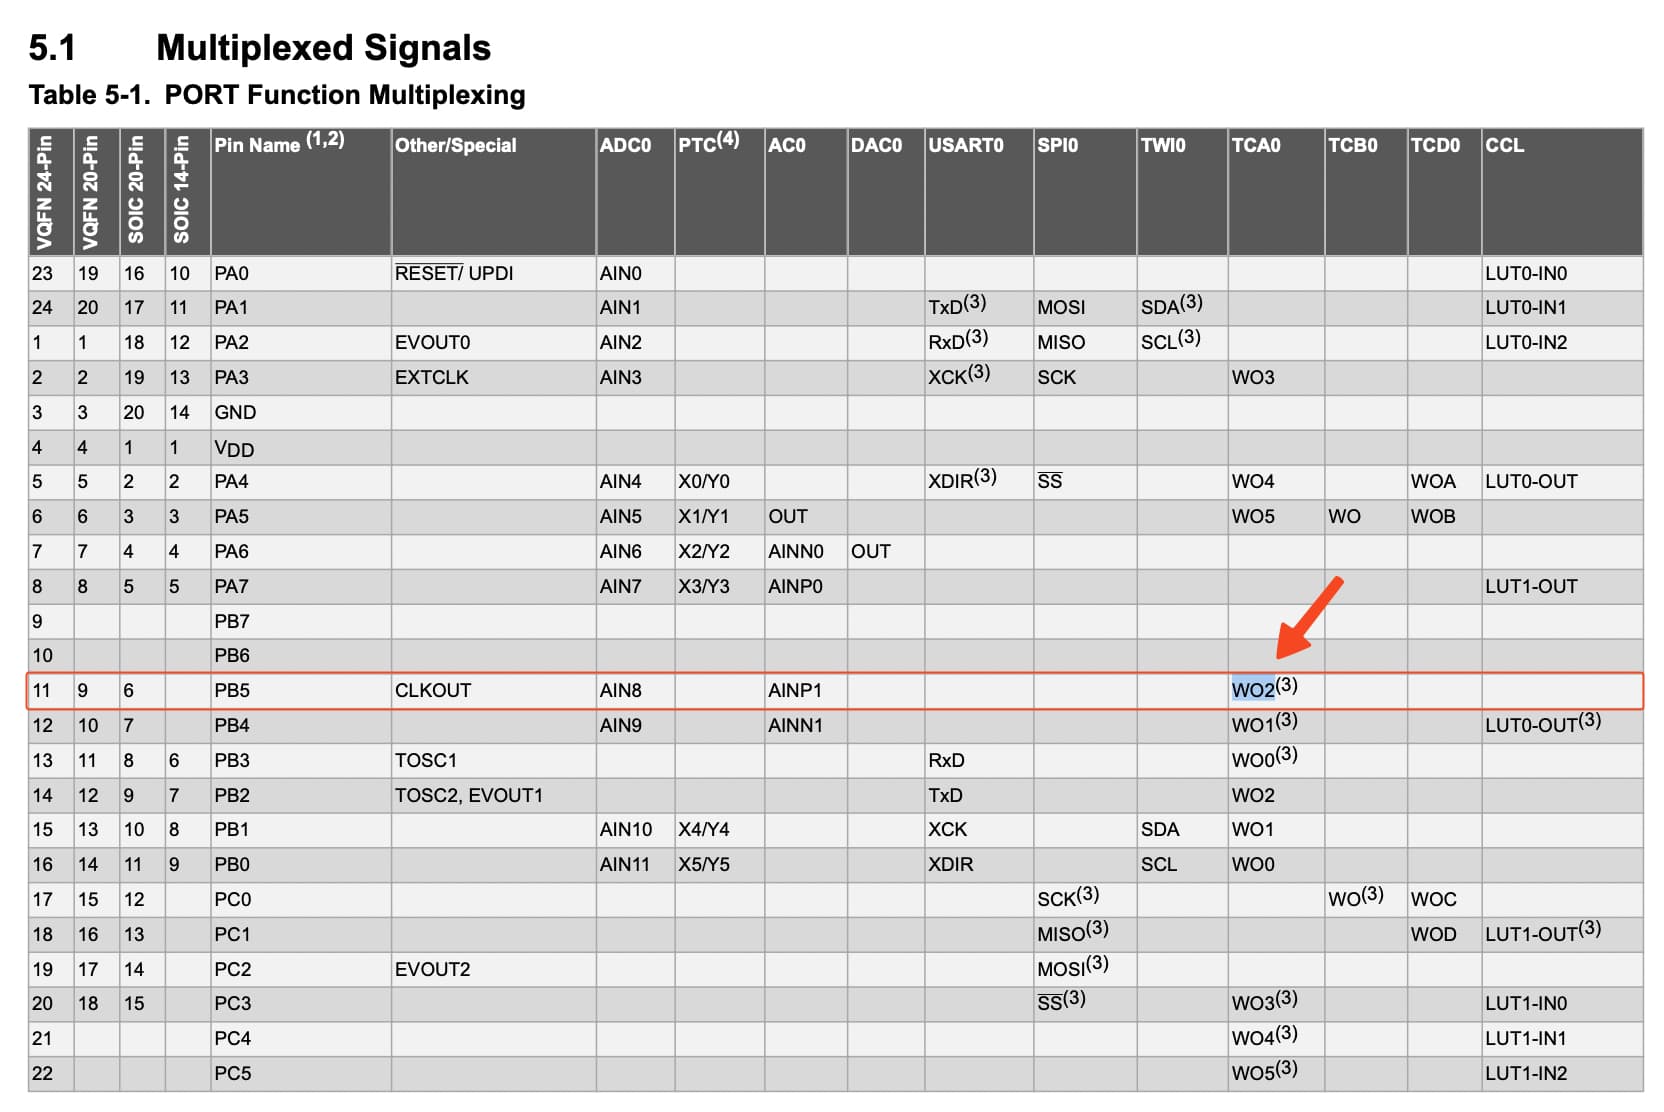Screen dimensions: 1664x1112
Task: Click the CLKOUT cell
Action: pyautogui.click(x=432, y=690)
